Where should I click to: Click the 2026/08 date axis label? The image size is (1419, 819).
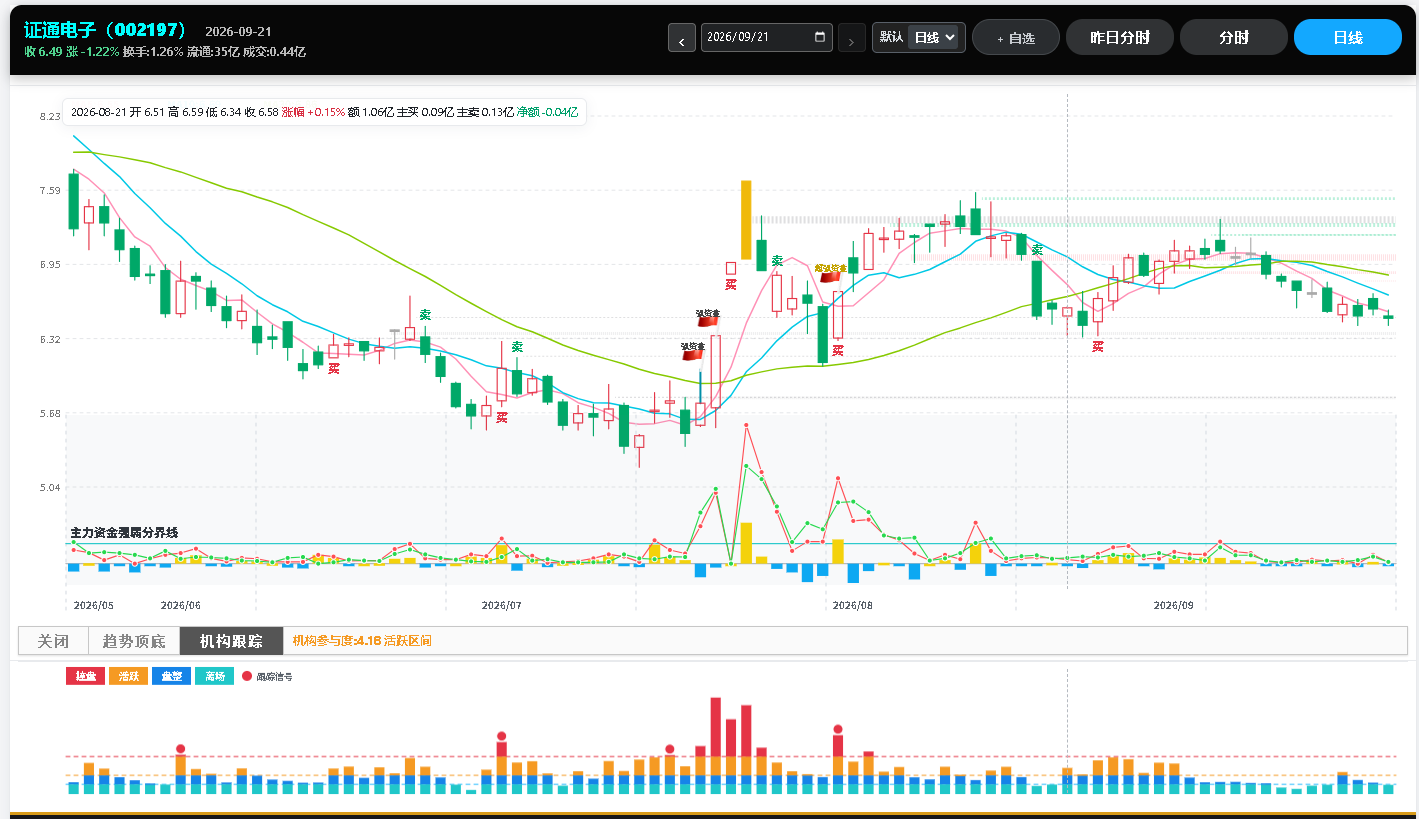pyautogui.click(x=853, y=606)
